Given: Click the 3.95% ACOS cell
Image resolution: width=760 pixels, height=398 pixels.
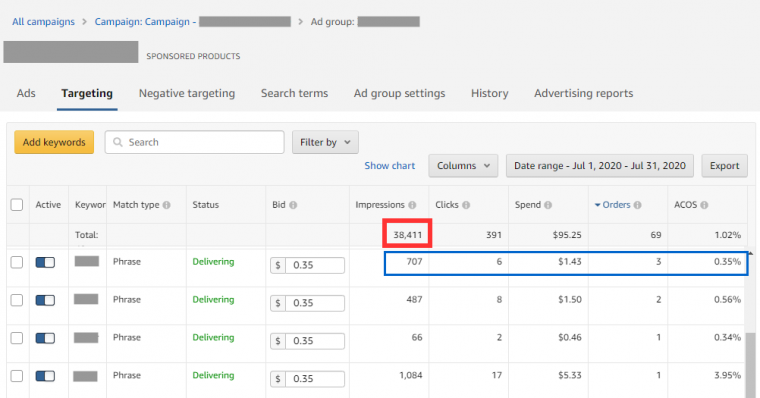Looking at the screenshot, I should click(728, 375).
